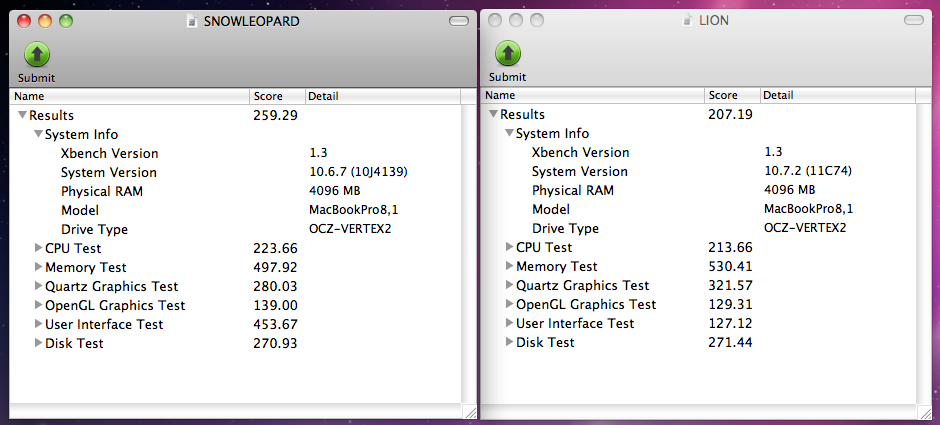Expand Quartz Graphics Test in SNOWLEOPARD window
Viewport: 940px width, 425px height.
(38, 286)
